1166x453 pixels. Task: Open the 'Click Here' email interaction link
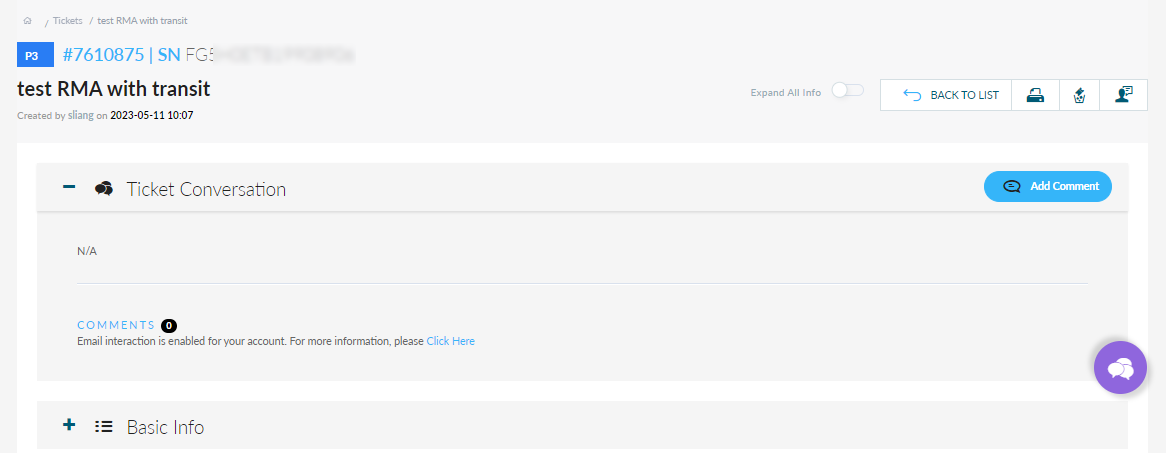(450, 341)
